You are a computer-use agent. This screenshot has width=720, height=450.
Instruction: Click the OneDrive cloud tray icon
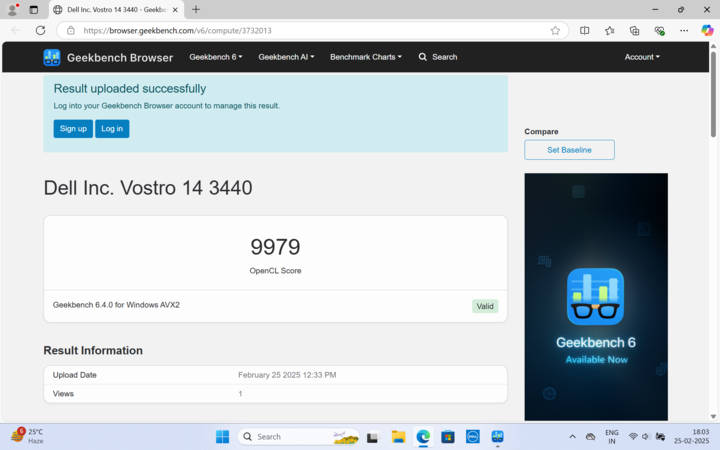(591, 436)
